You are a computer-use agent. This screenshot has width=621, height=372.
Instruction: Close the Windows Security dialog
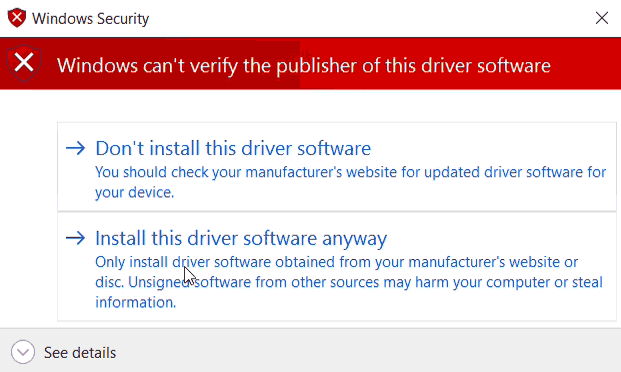602,18
